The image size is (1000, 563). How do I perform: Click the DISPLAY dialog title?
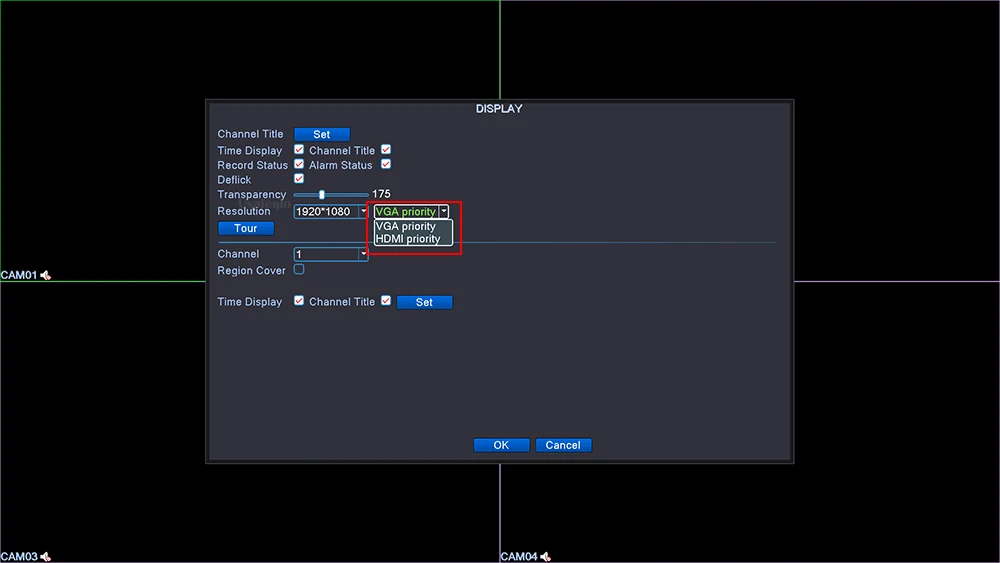click(499, 109)
